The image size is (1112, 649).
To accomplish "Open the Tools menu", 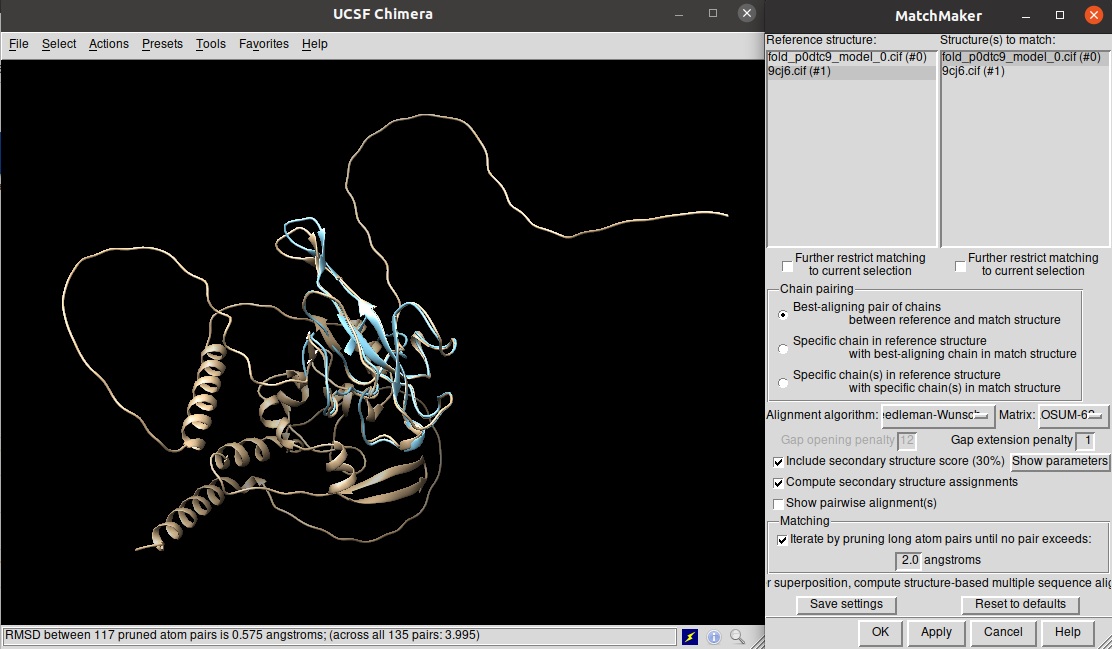I will (211, 44).
